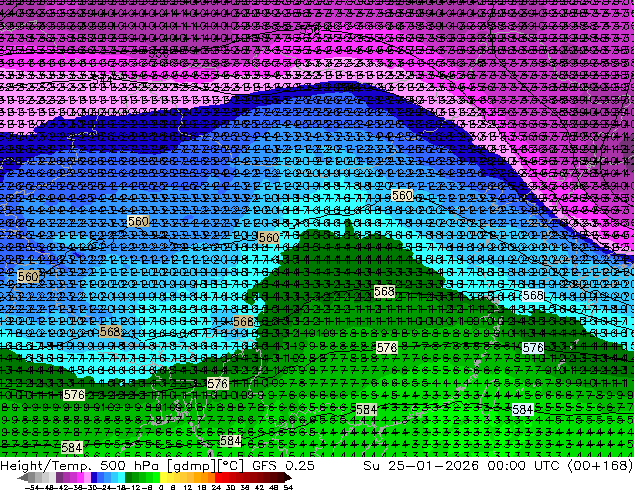634x490 pixels.
Task: Click the pale-blue 568 contour label
Action: [533, 296]
